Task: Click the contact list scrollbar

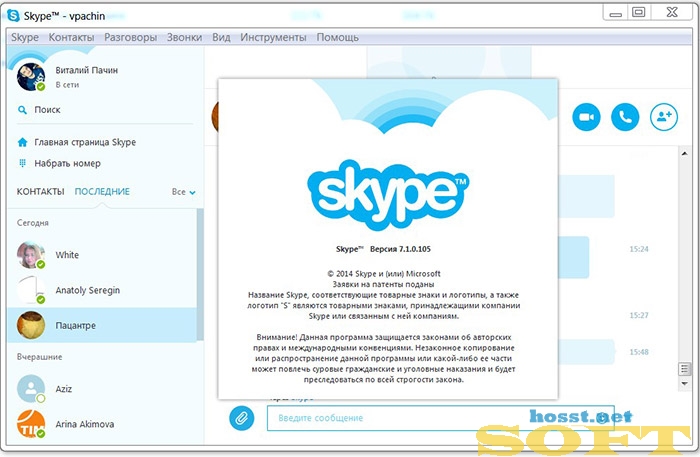Action: click(x=200, y=274)
